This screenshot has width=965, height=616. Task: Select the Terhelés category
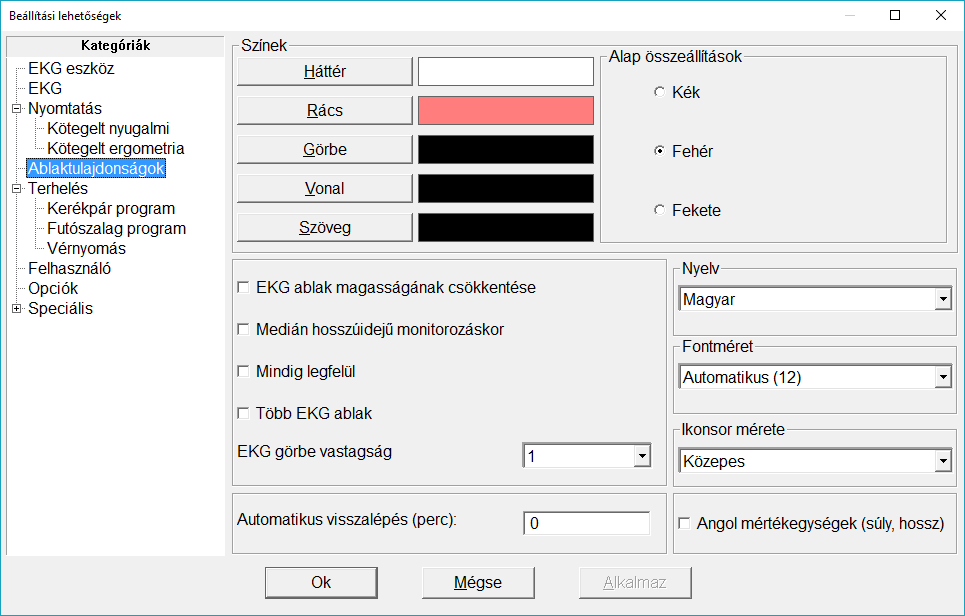[x=58, y=188]
